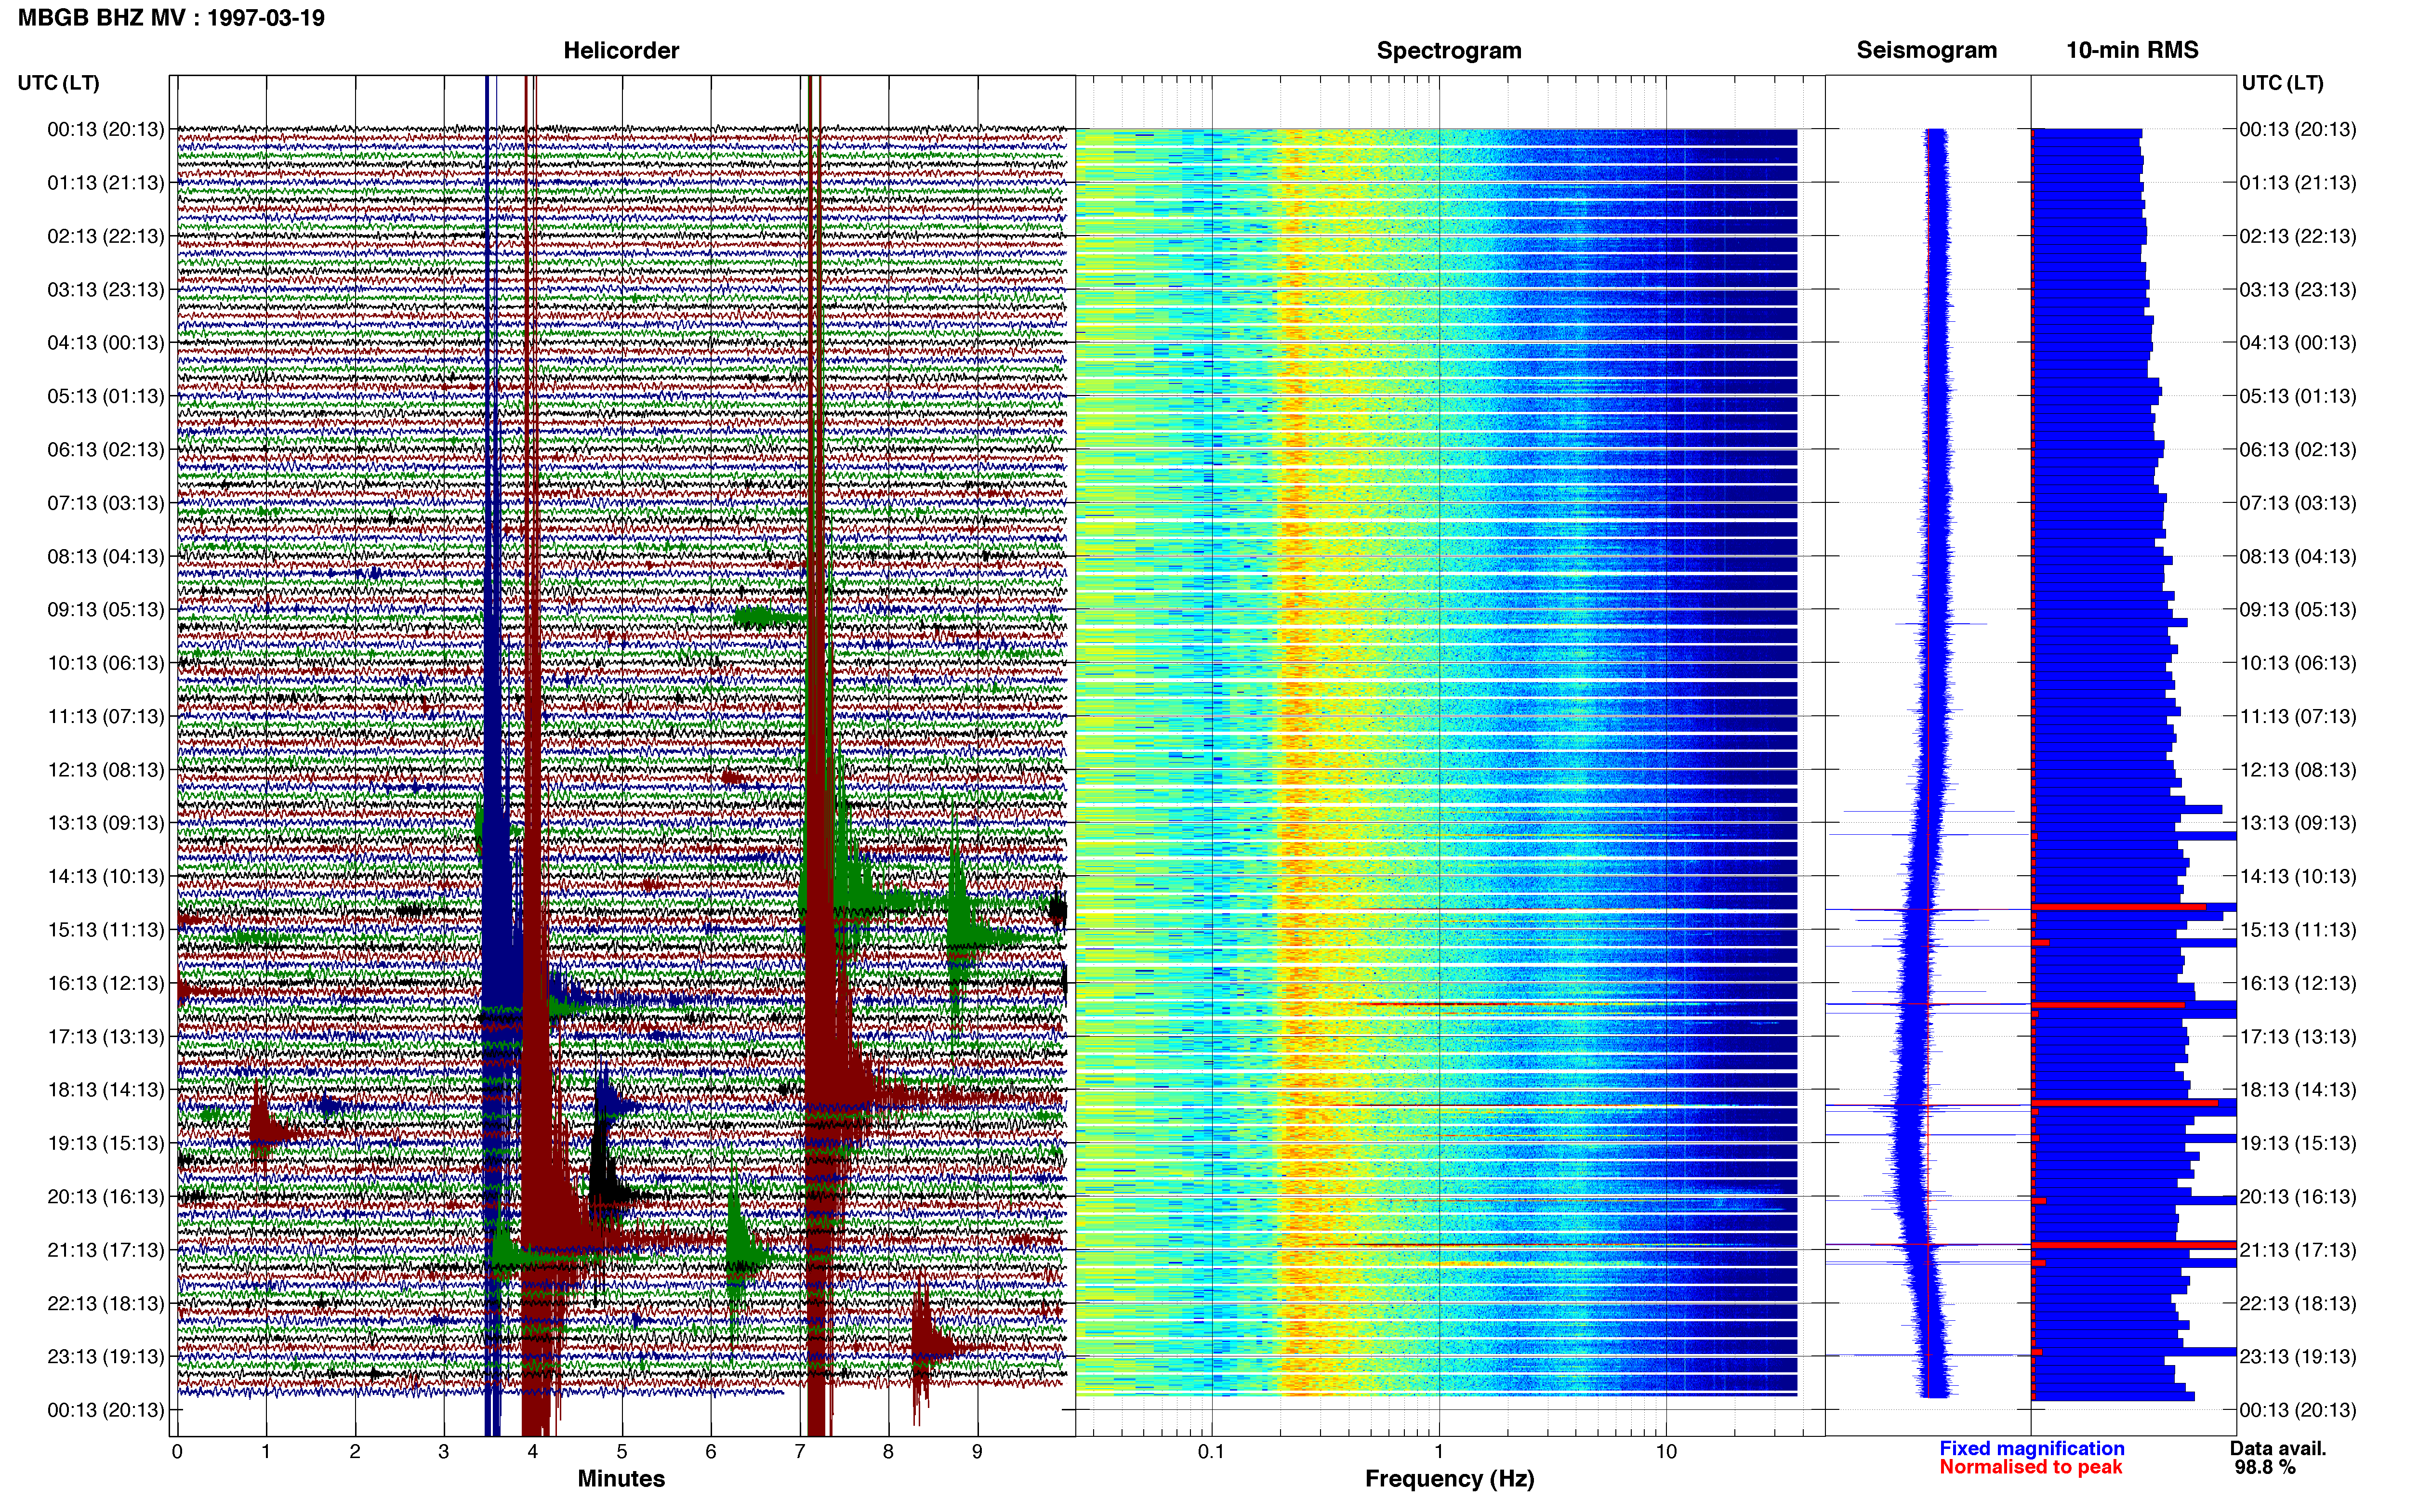Click the '10-min RMS' panel heading
Image resolution: width=2418 pixels, height=1512 pixels.
[2132, 50]
